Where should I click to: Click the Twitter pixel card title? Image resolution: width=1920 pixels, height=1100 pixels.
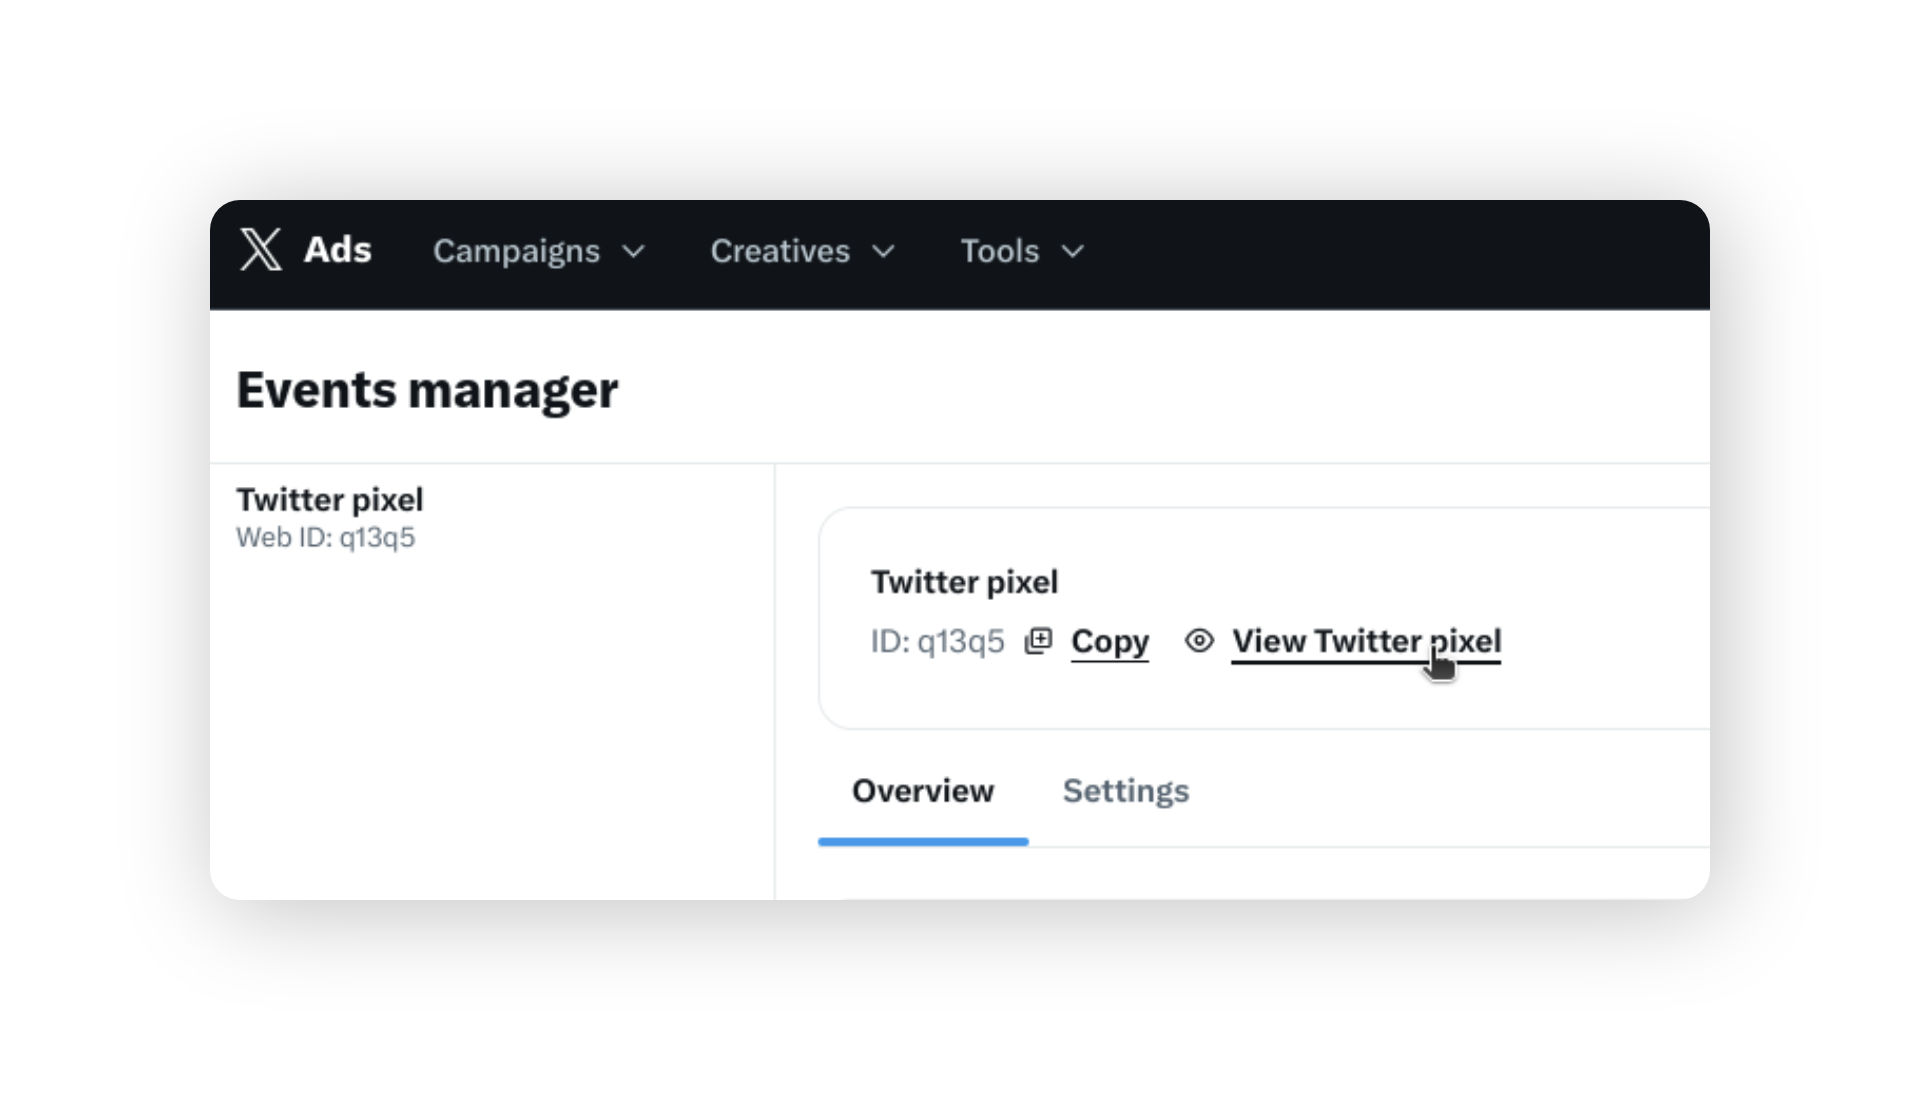[x=964, y=582]
